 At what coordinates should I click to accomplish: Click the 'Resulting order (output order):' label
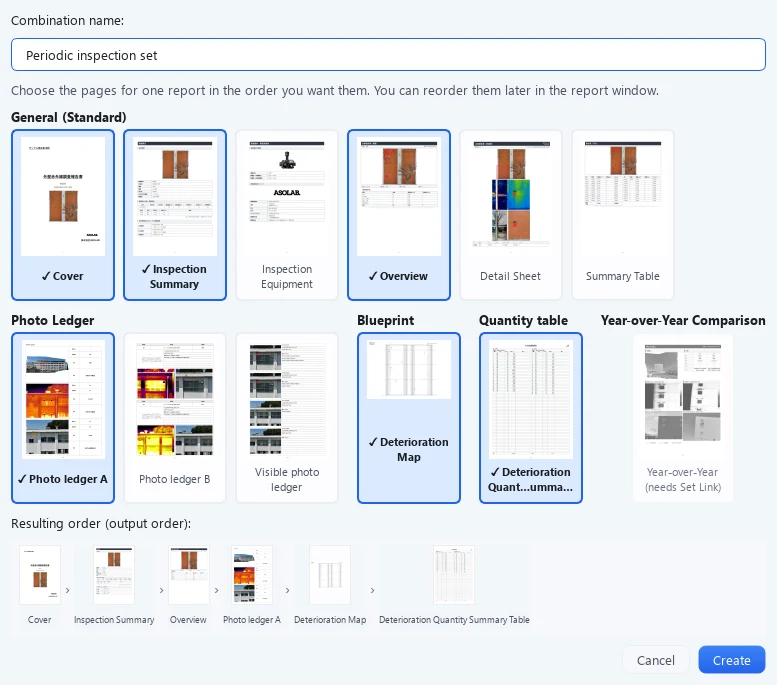[x=101, y=523]
